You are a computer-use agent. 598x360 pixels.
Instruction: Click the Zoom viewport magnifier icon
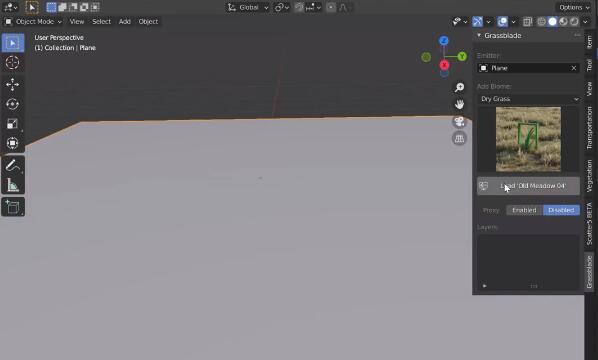459,88
